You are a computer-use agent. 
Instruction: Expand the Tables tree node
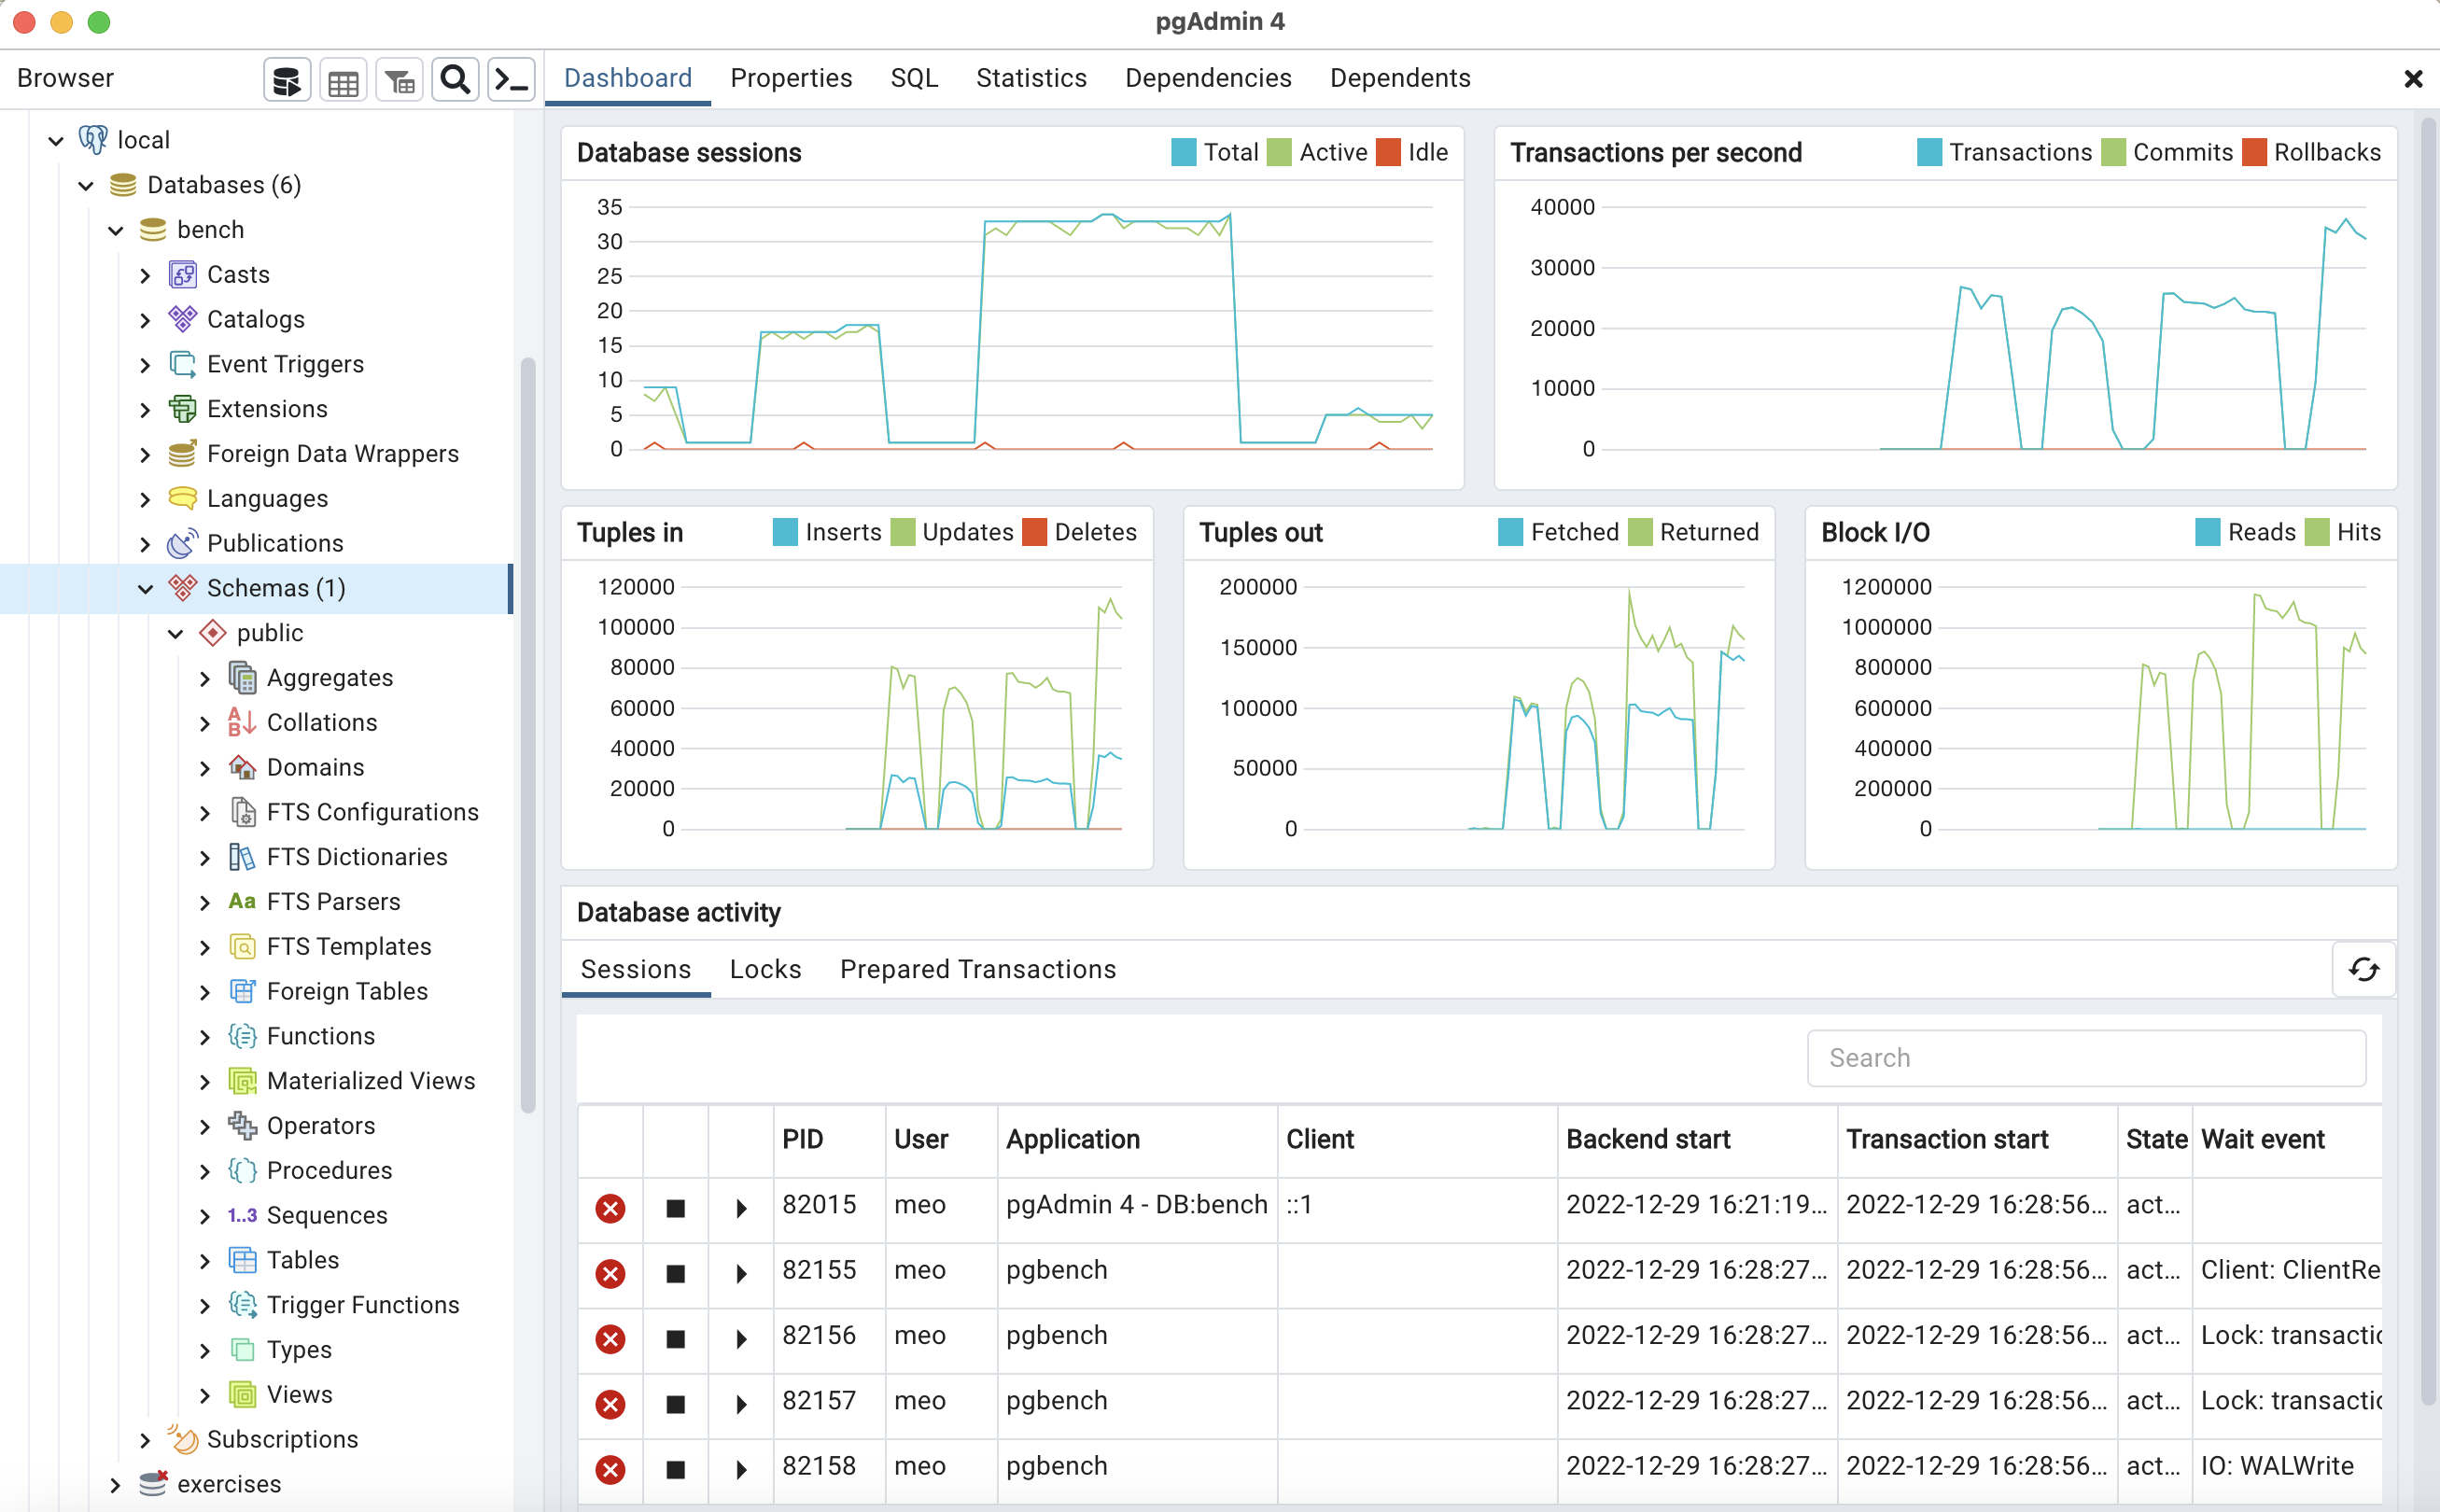205,1261
